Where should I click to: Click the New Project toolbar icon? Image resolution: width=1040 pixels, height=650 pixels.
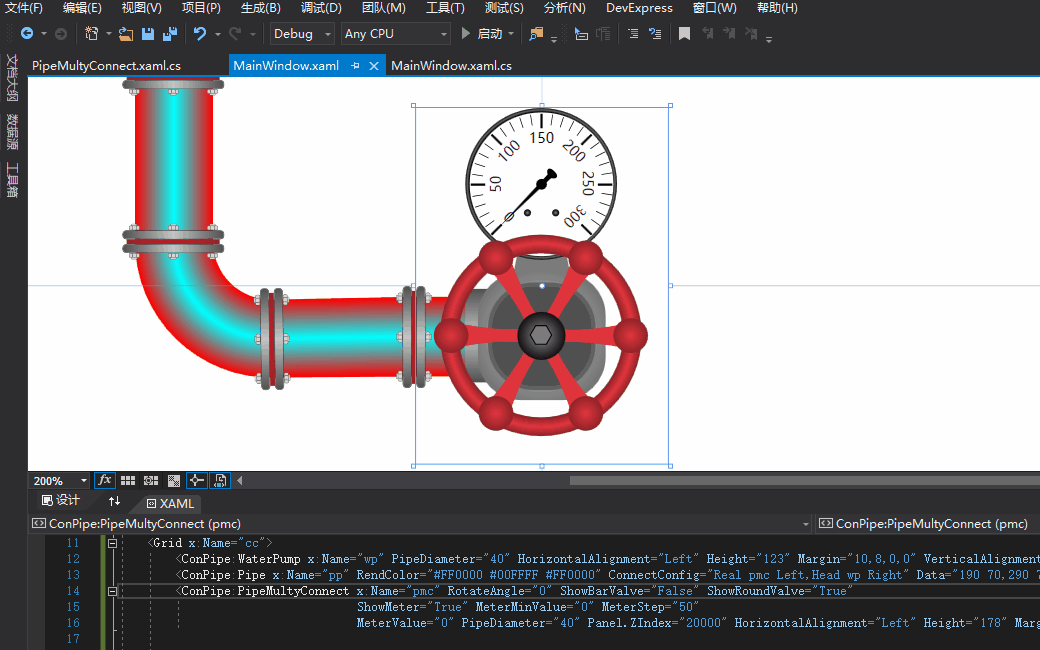coord(92,34)
